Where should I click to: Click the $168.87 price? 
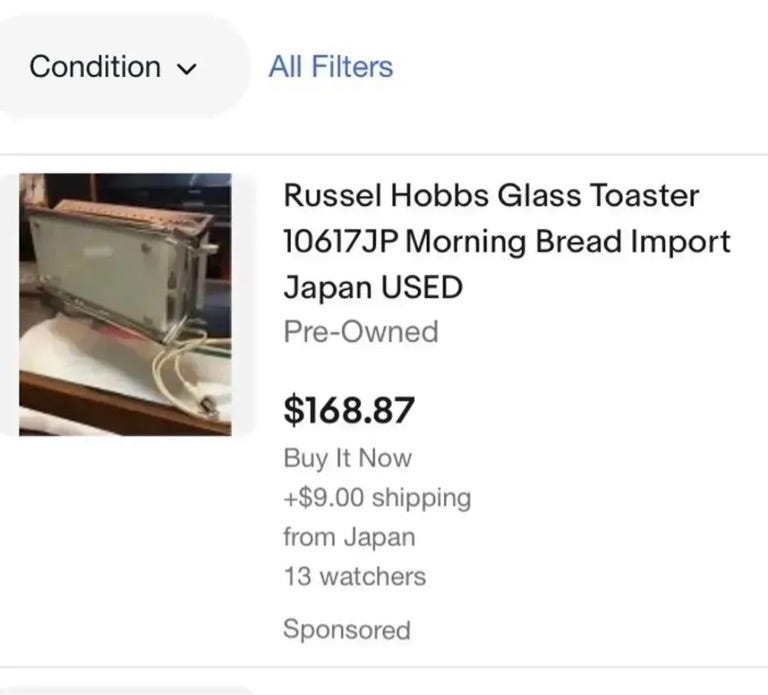tap(349, 408)
